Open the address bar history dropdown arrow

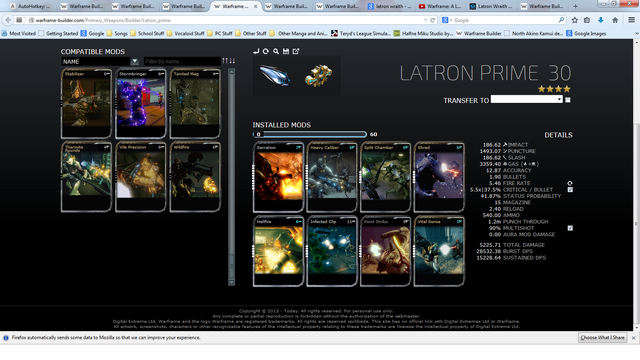click(x=426, y=20)
